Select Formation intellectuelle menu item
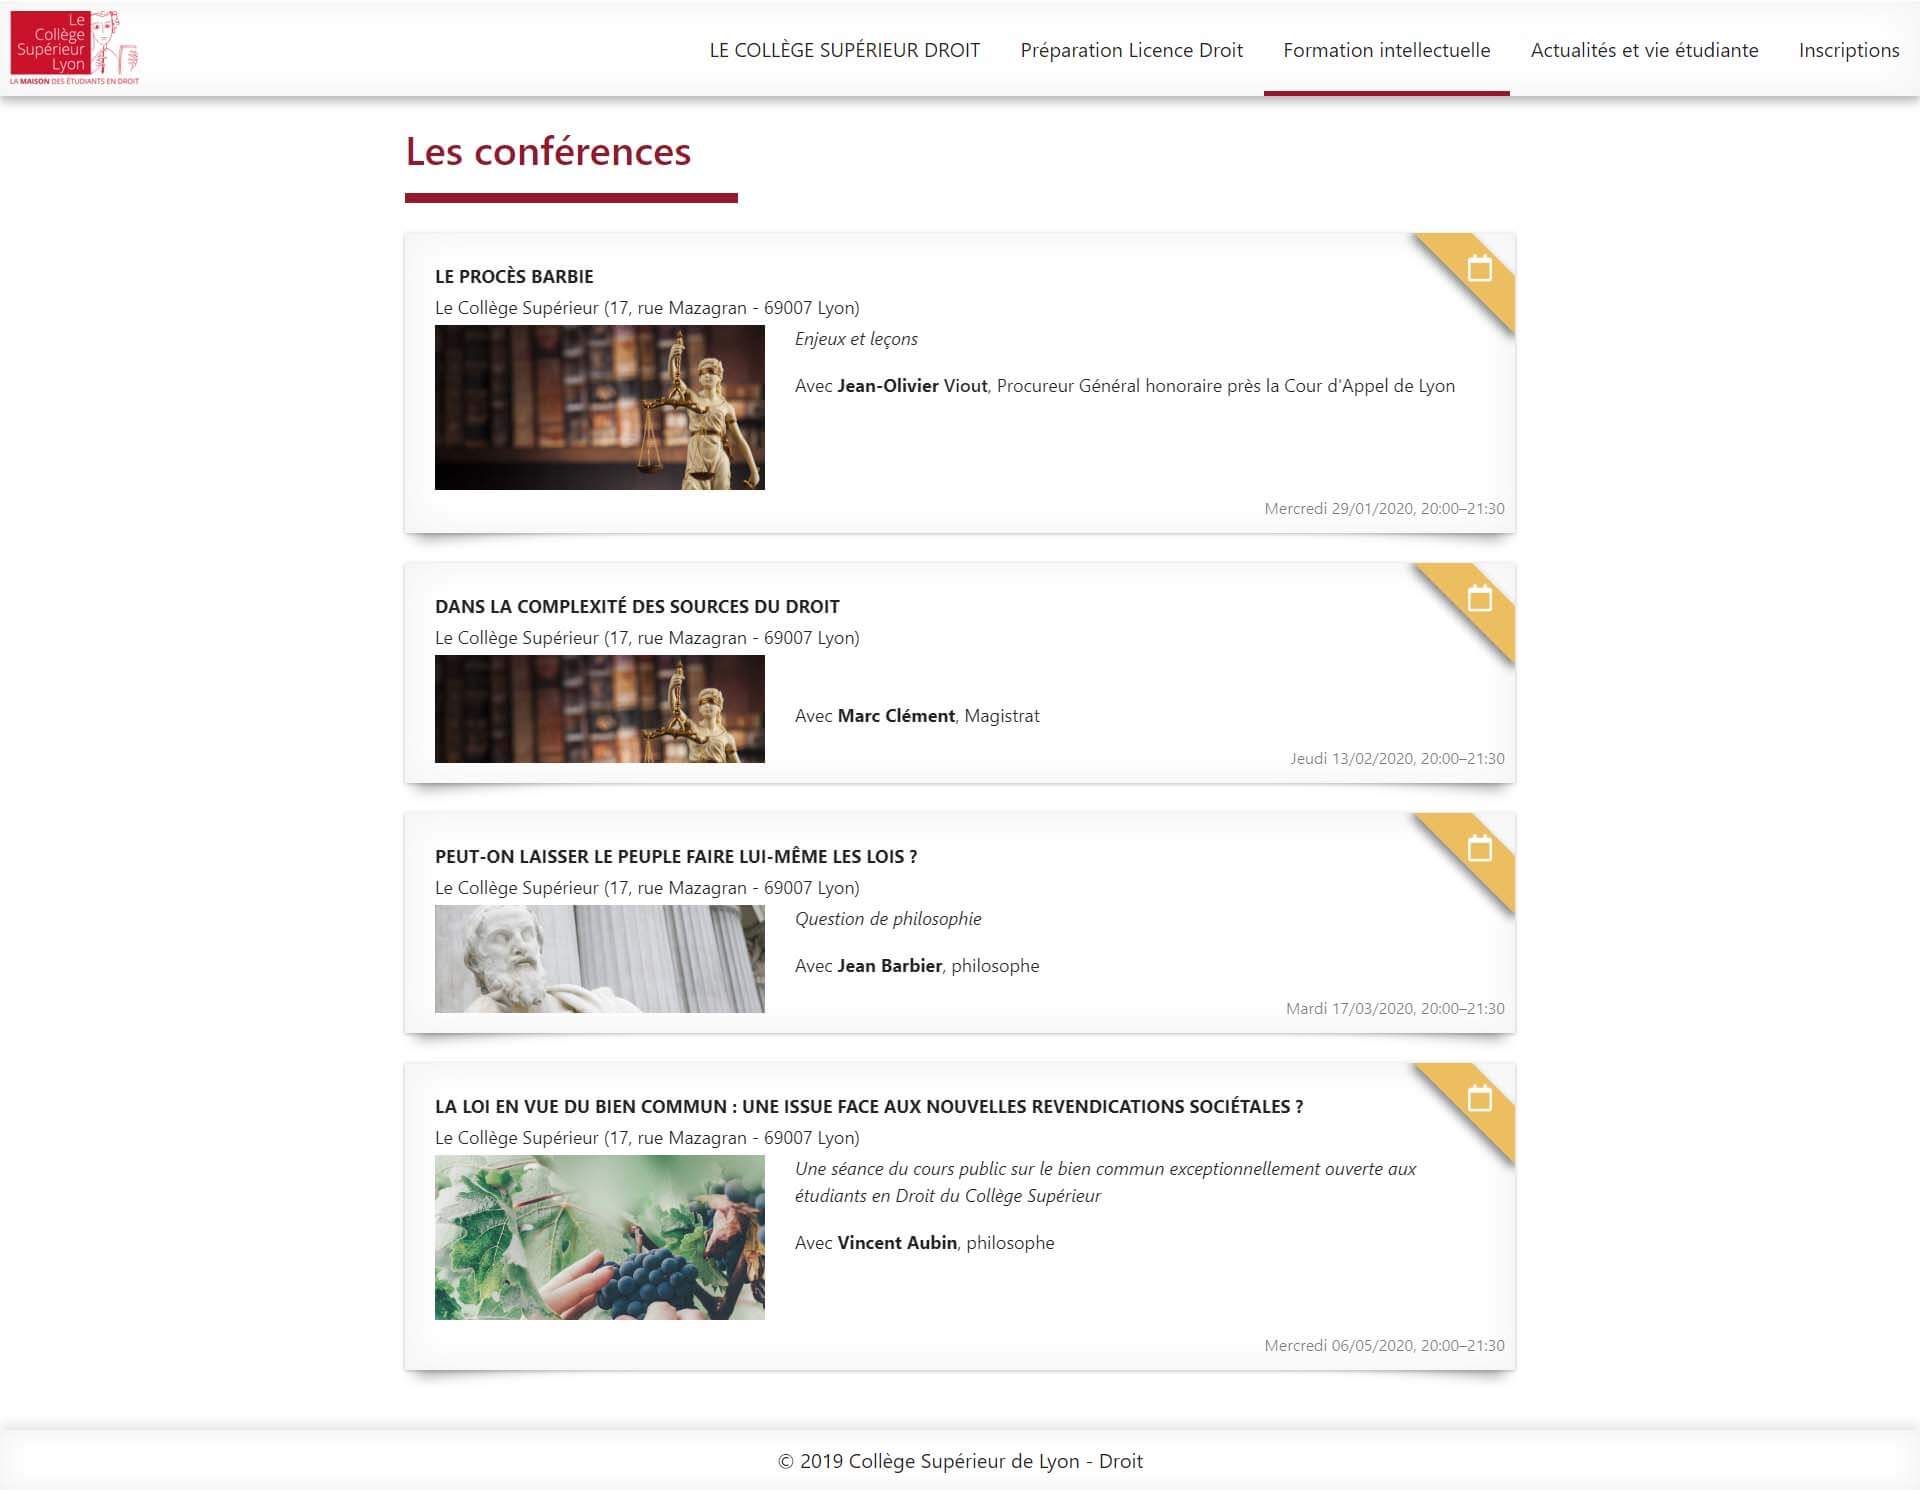The height and width of the screenshot is (1490, 1920). coord(1386,50)
